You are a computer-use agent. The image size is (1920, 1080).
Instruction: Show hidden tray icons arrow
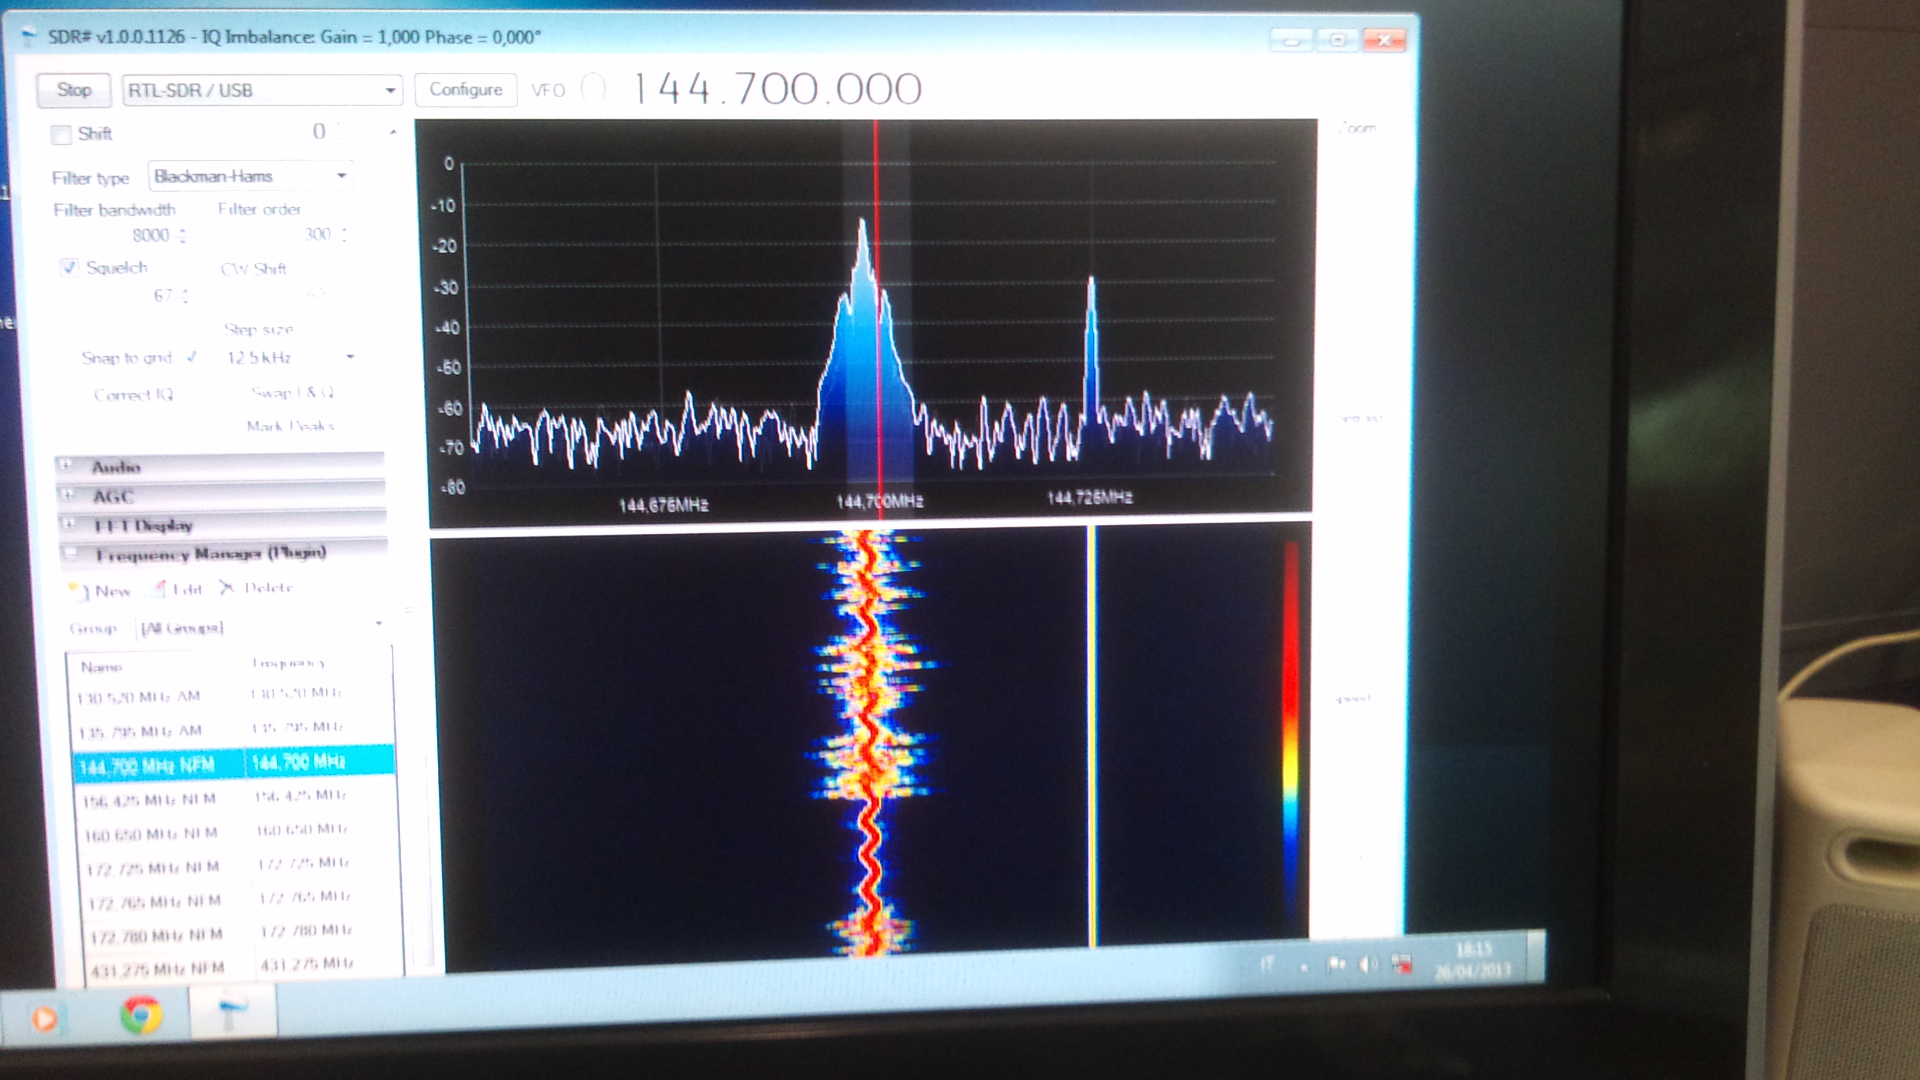click(x=1303, y=967)
